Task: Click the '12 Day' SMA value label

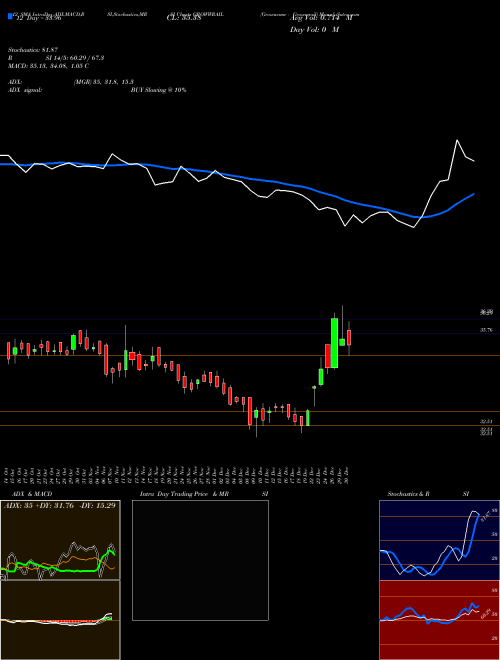Action: click(x=37, y=18)
